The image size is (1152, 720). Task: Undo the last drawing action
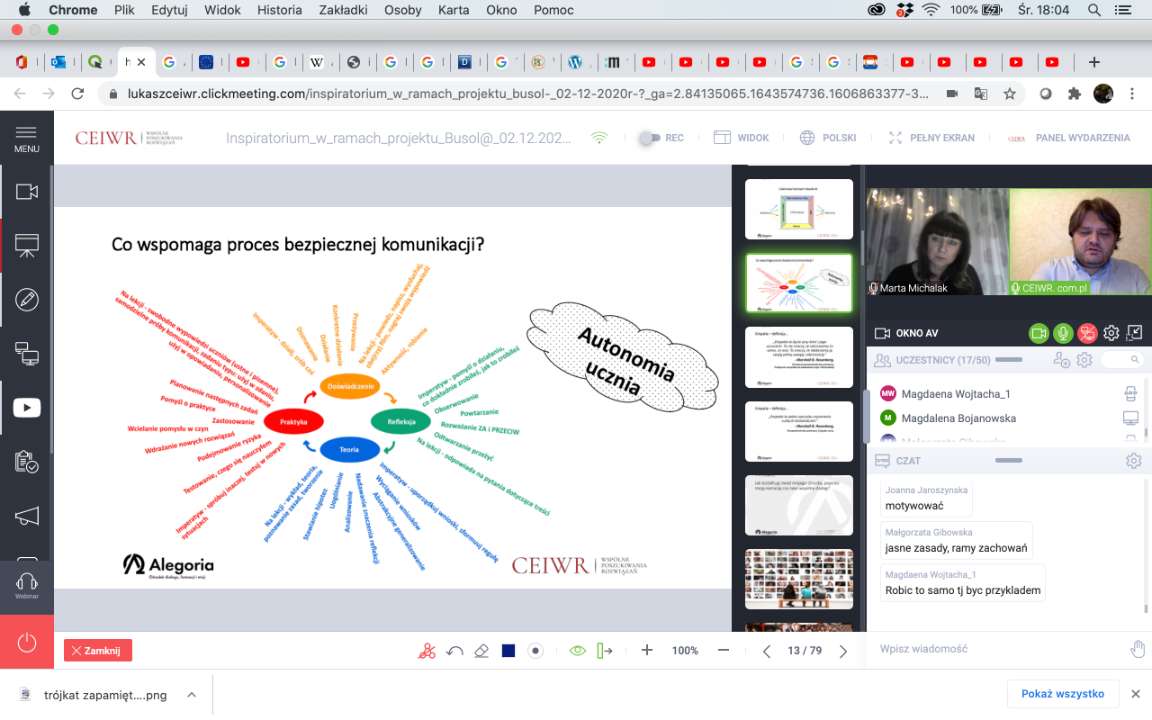[455, 651]
